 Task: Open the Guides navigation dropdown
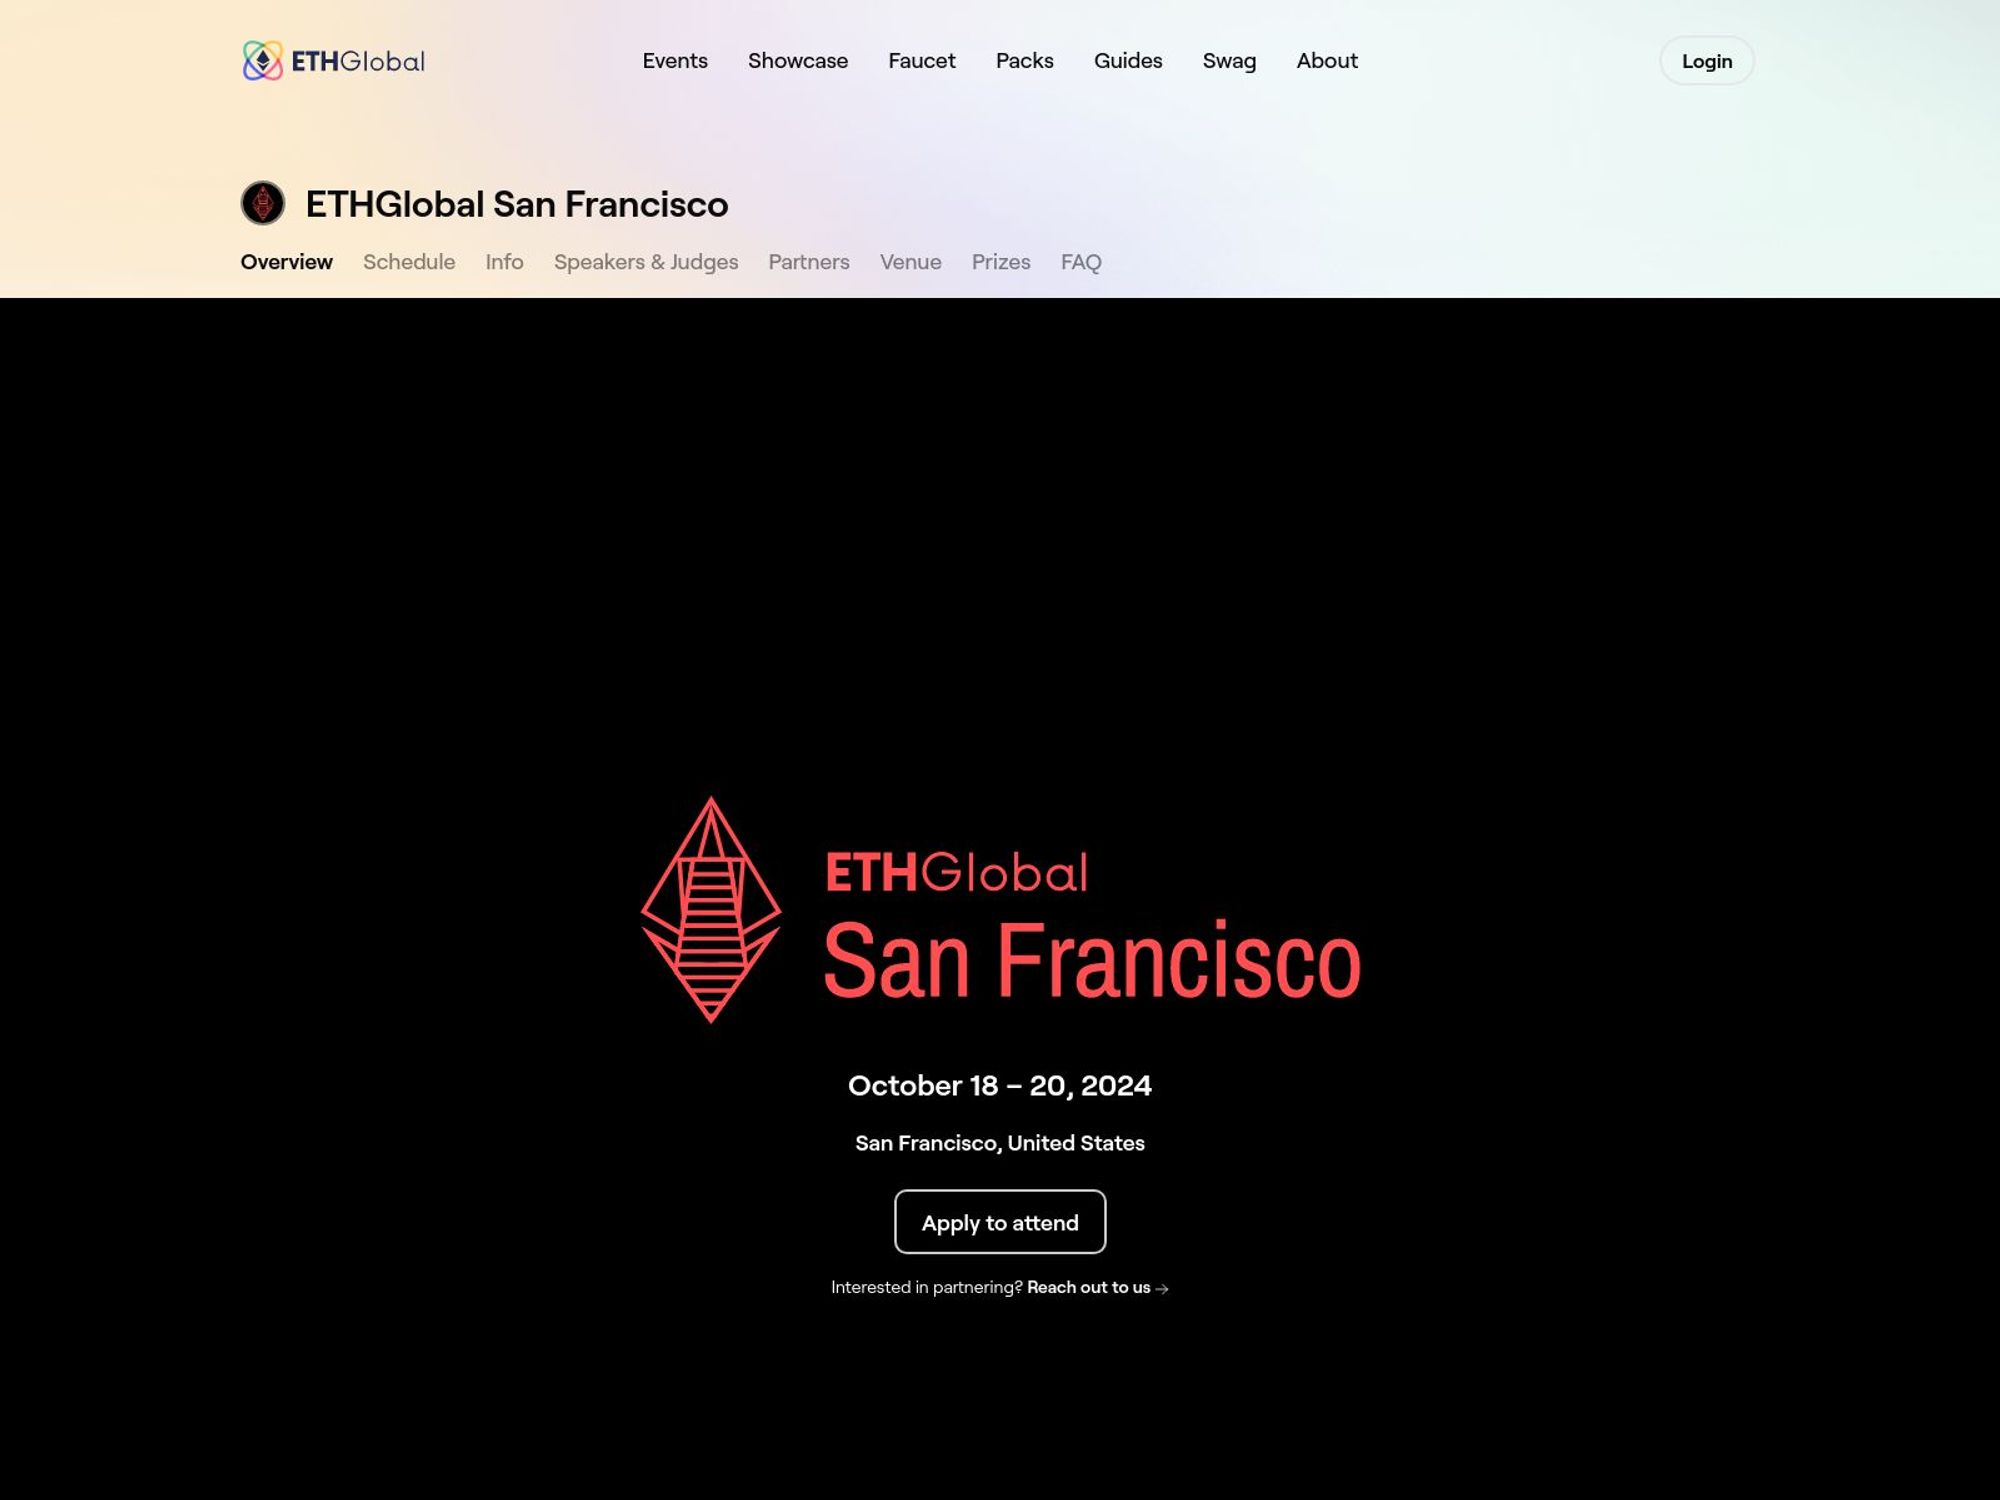[x=1128, y=60]
